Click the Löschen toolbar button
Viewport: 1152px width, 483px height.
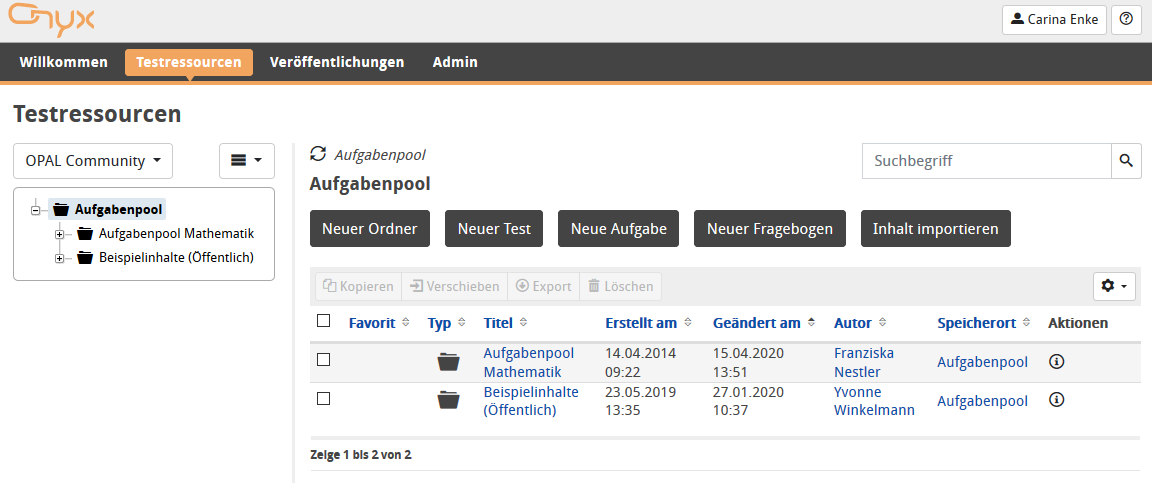tap(621, 287)
